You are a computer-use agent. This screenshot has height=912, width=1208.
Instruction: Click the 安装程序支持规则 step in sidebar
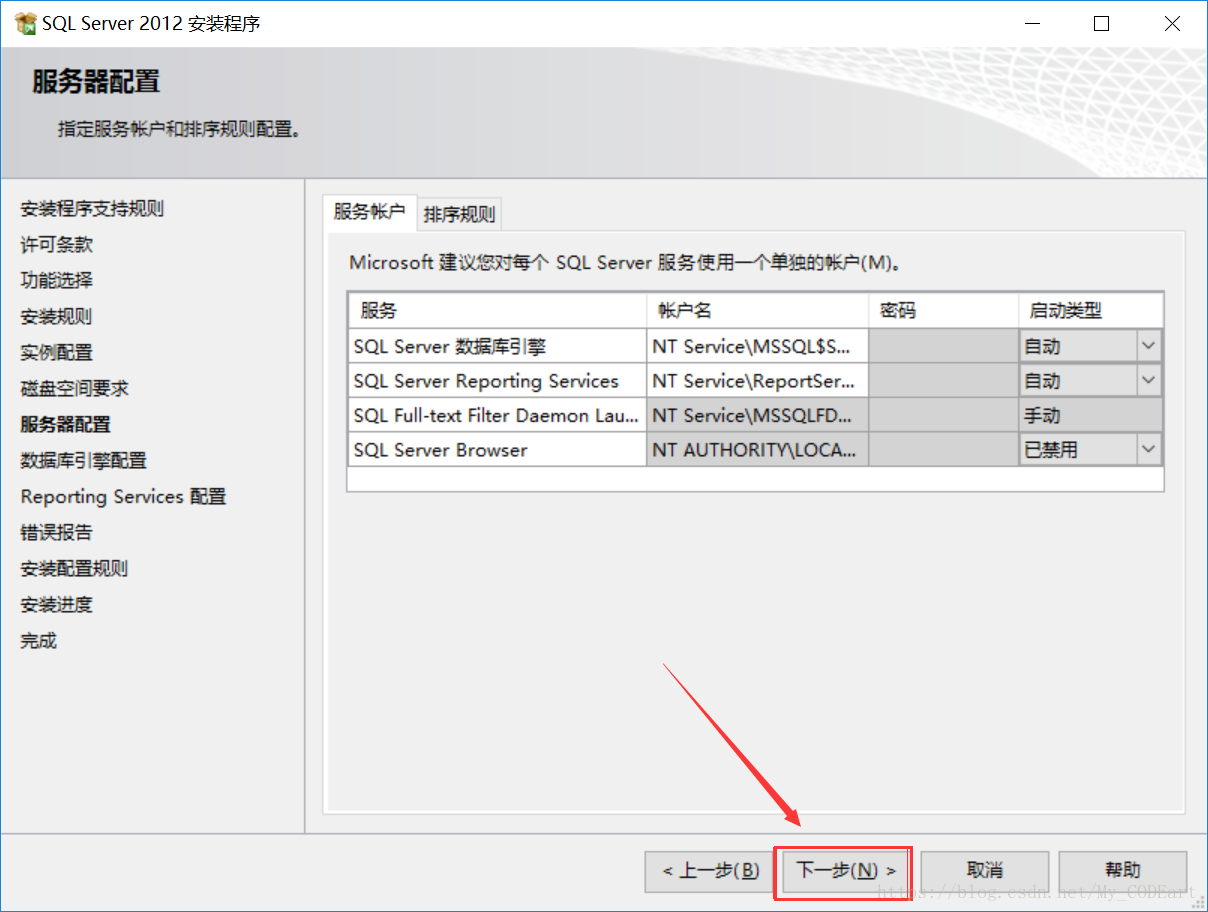[x=92, y=209]
